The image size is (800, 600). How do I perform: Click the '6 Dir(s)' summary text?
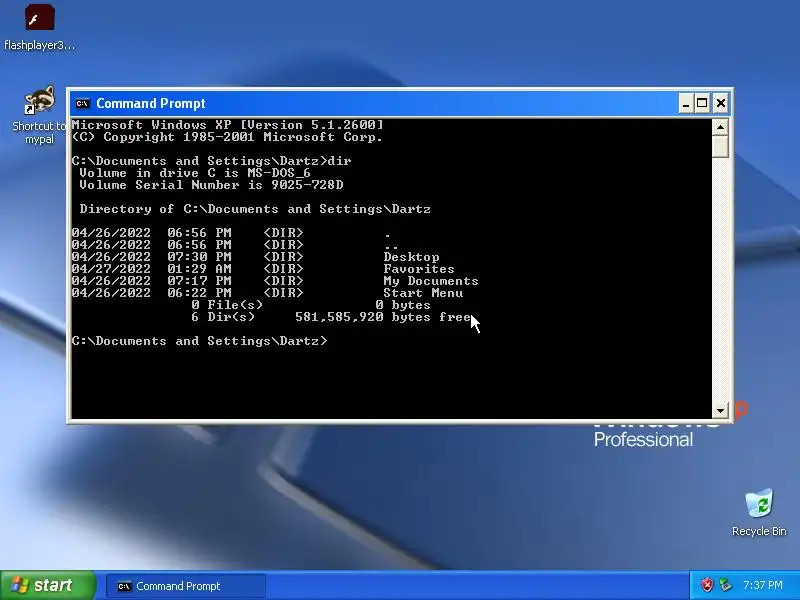coord(223,317)
